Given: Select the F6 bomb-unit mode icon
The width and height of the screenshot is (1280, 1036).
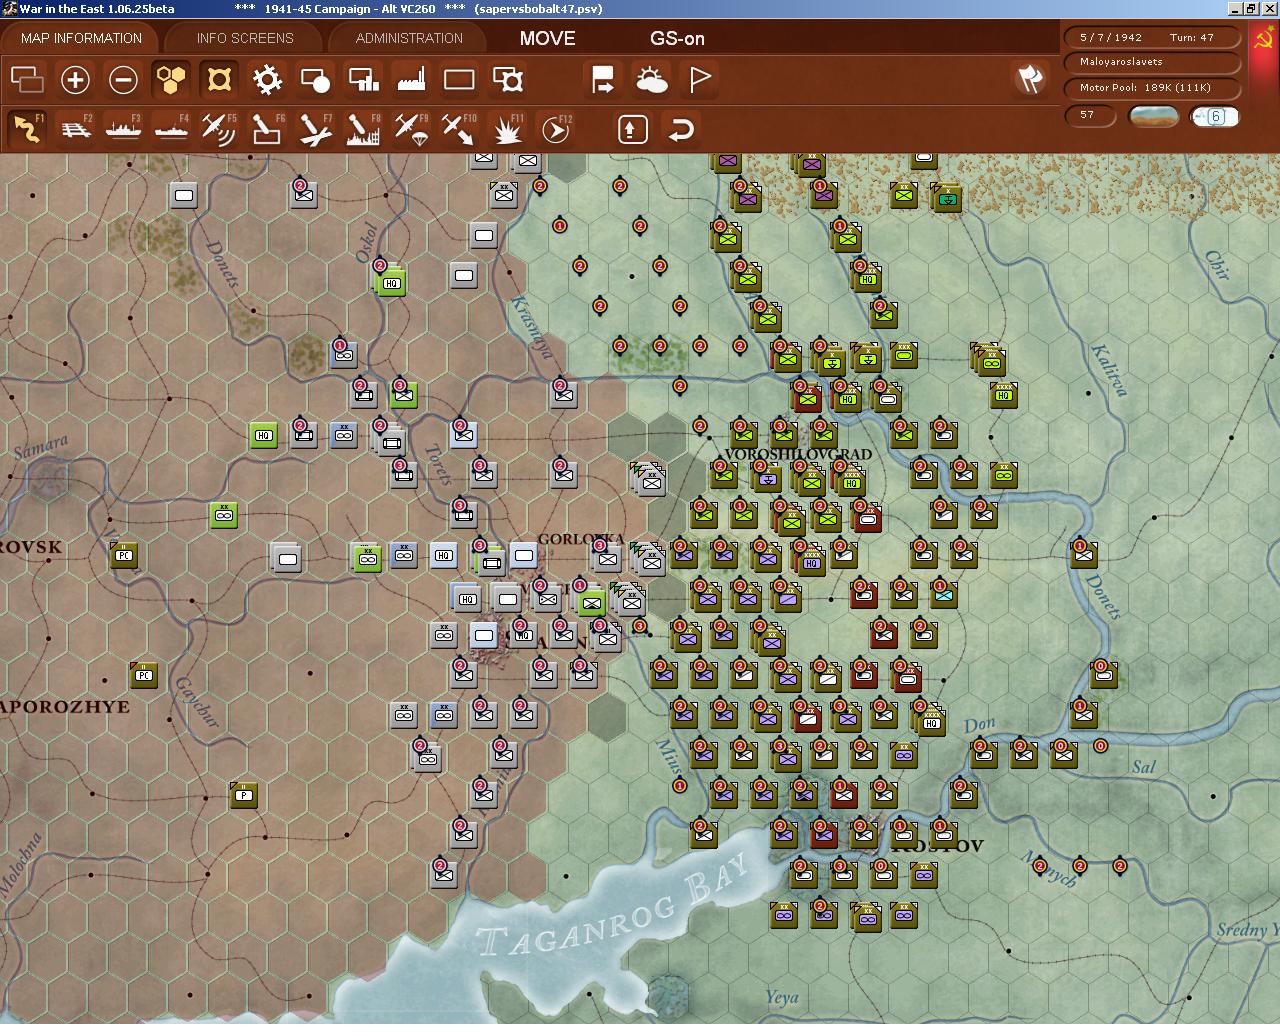Looking at the screenshot, I should point(267,129).
